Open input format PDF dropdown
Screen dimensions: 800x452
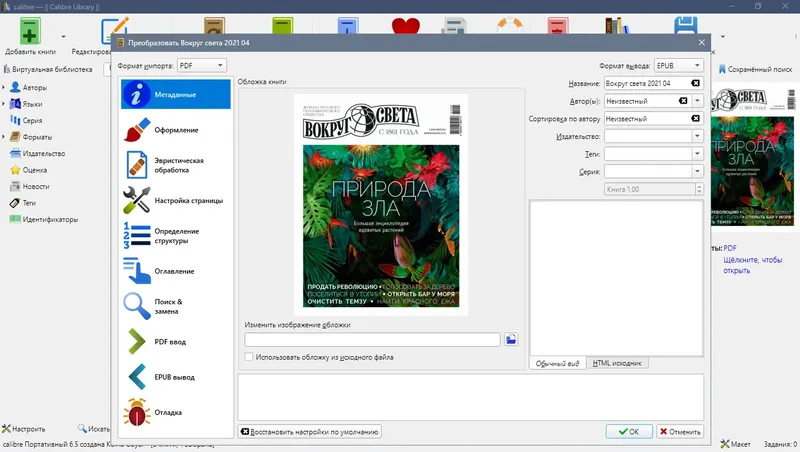tap(202, 65)
